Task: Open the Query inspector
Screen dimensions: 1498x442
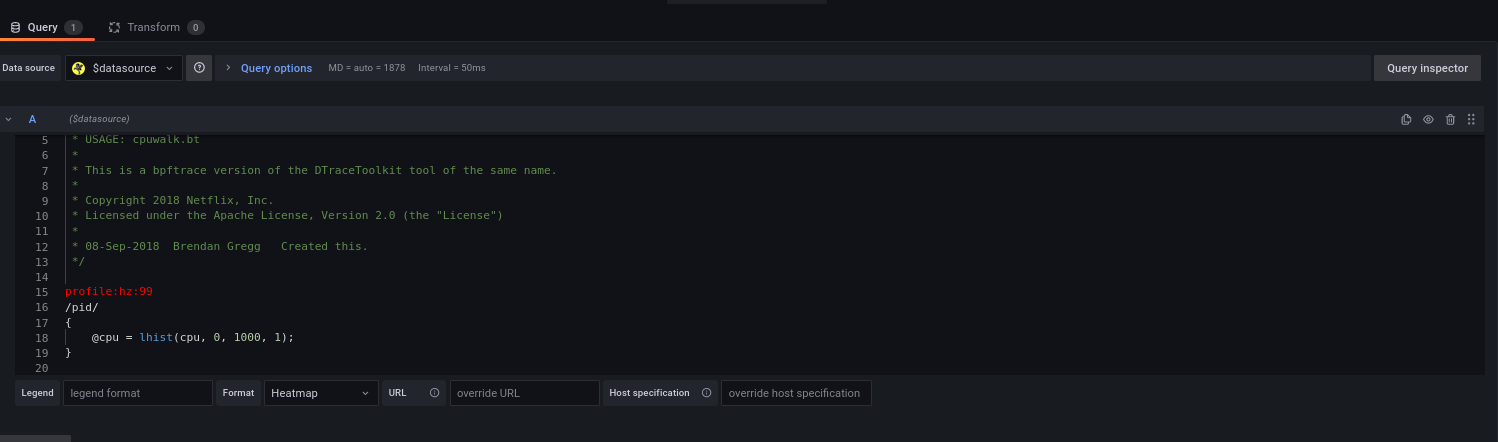Action: [1426, 68]
